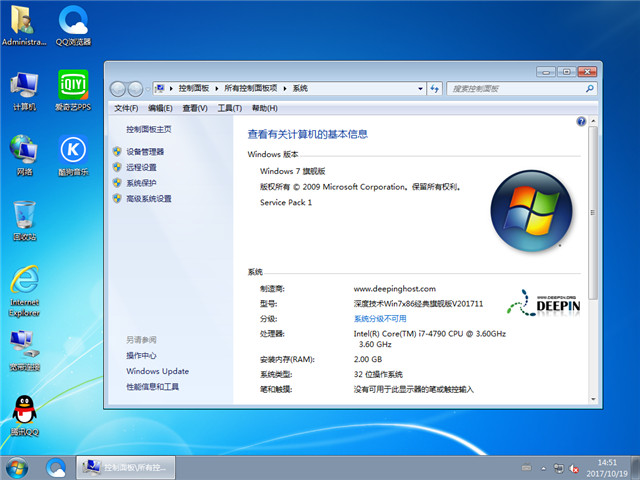Click the DEEPIN OEM logo

pyautogui.click(x=544, y=303)
